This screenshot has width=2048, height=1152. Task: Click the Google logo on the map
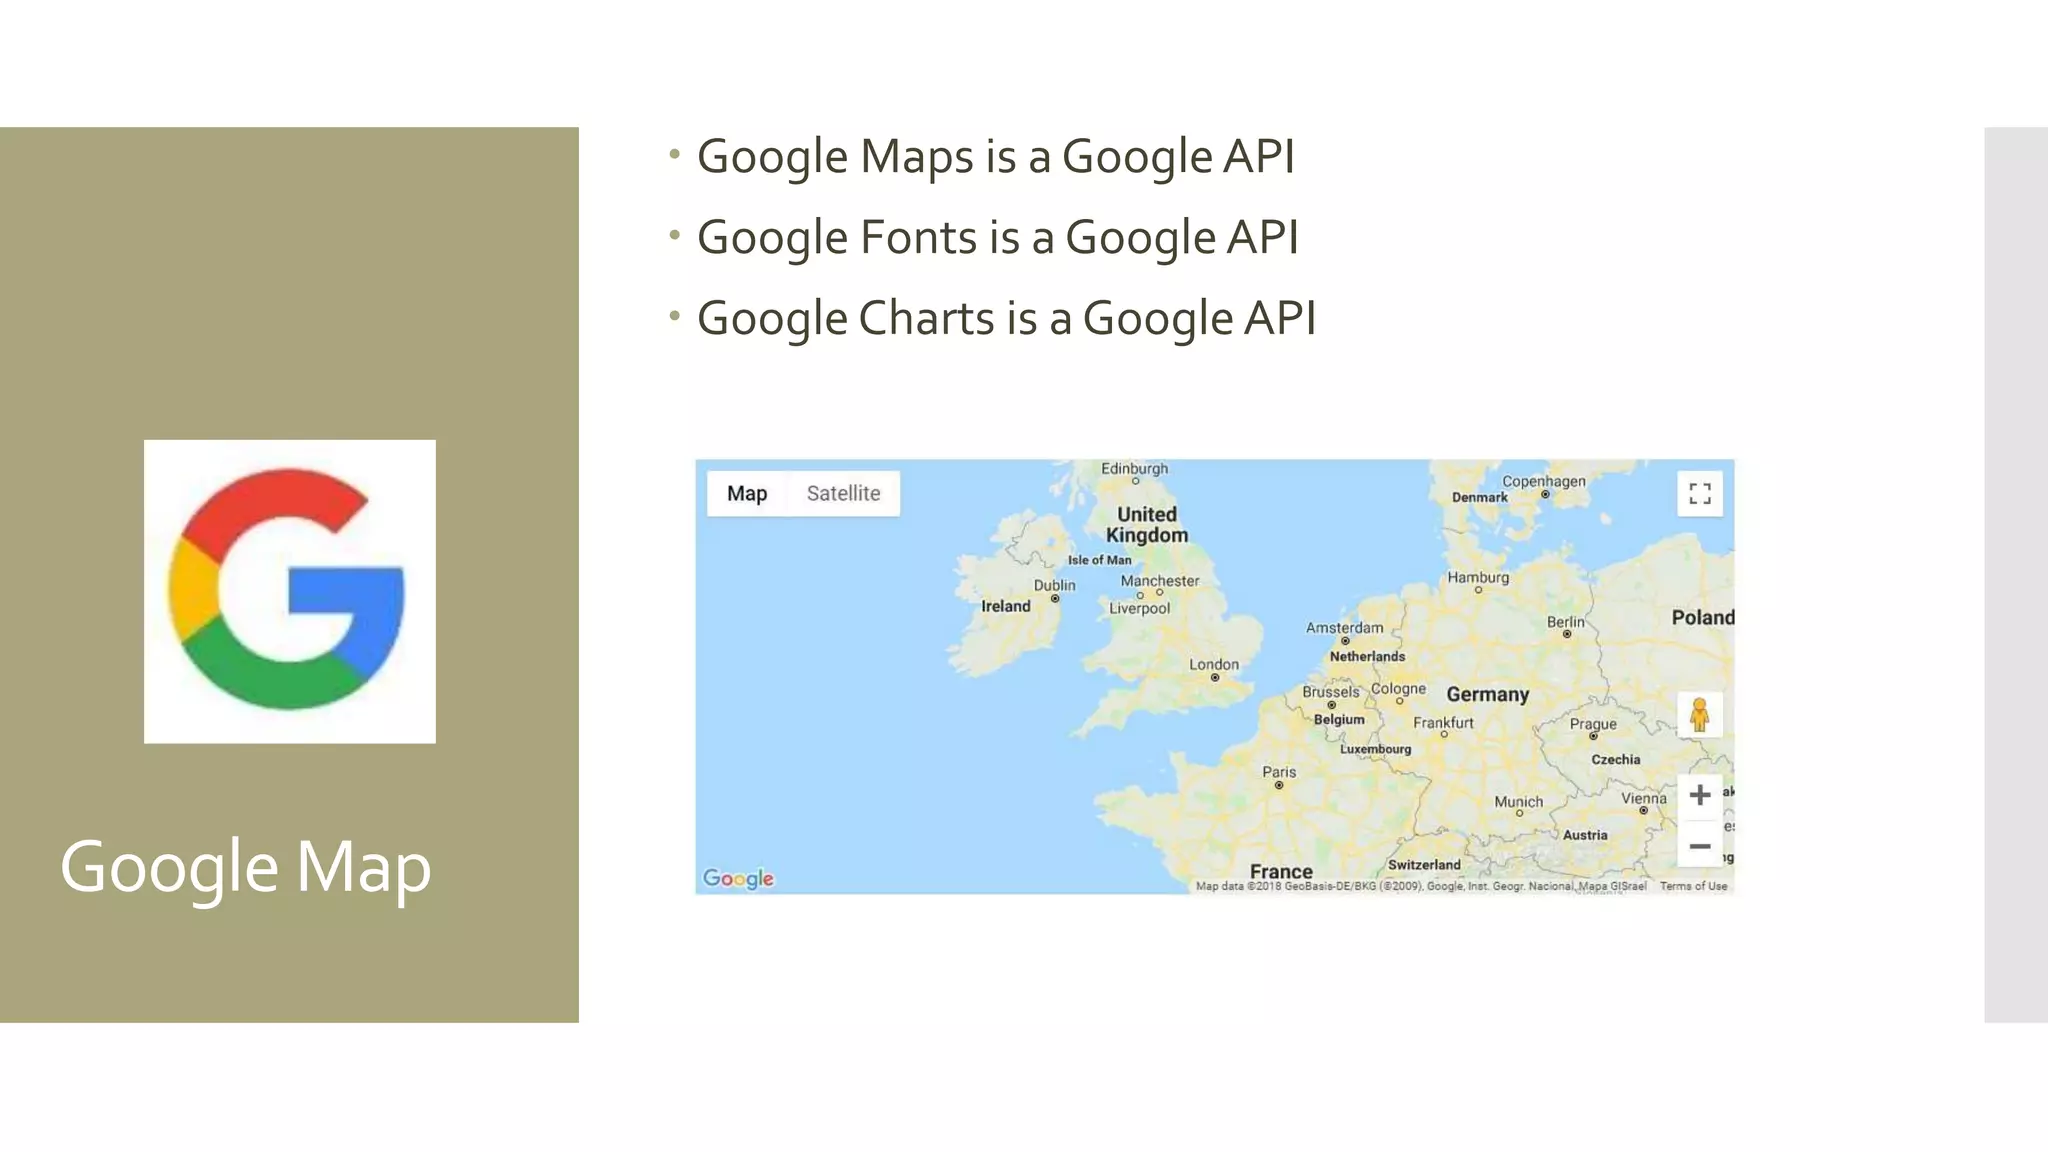click(738, 878)
